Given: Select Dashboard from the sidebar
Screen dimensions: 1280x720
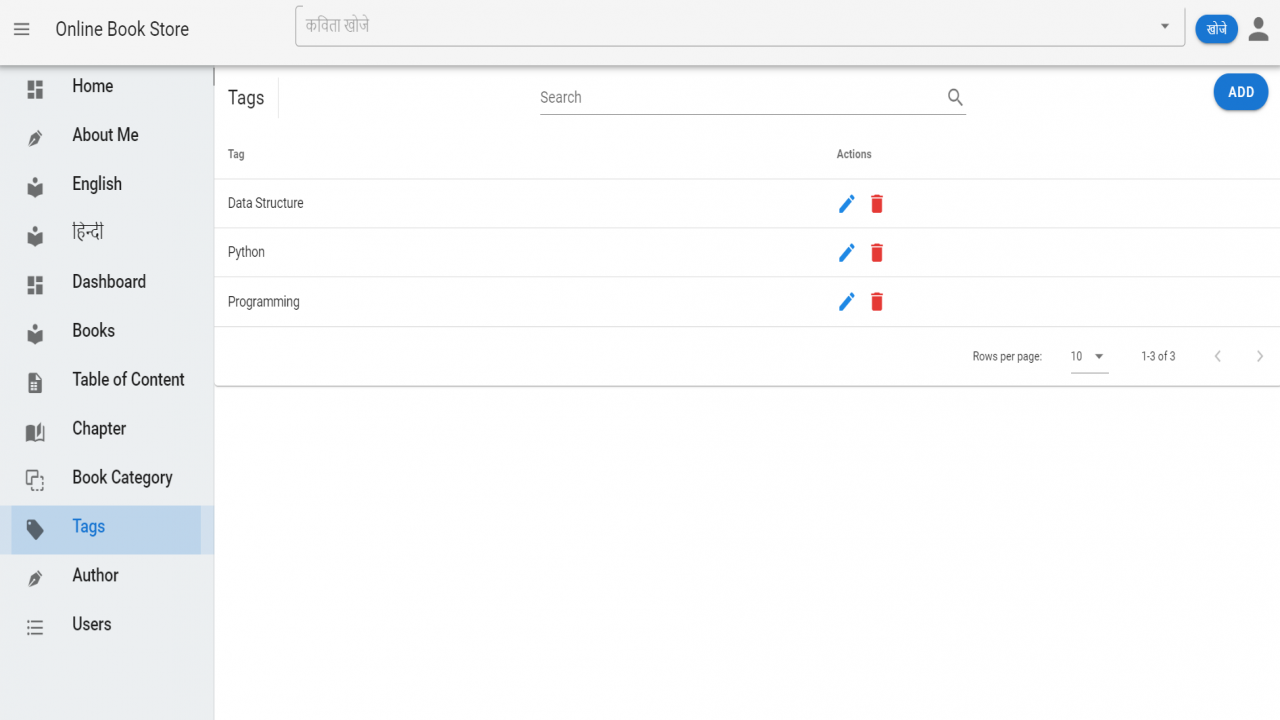Looking at the screenshot, I should (107, 282).
